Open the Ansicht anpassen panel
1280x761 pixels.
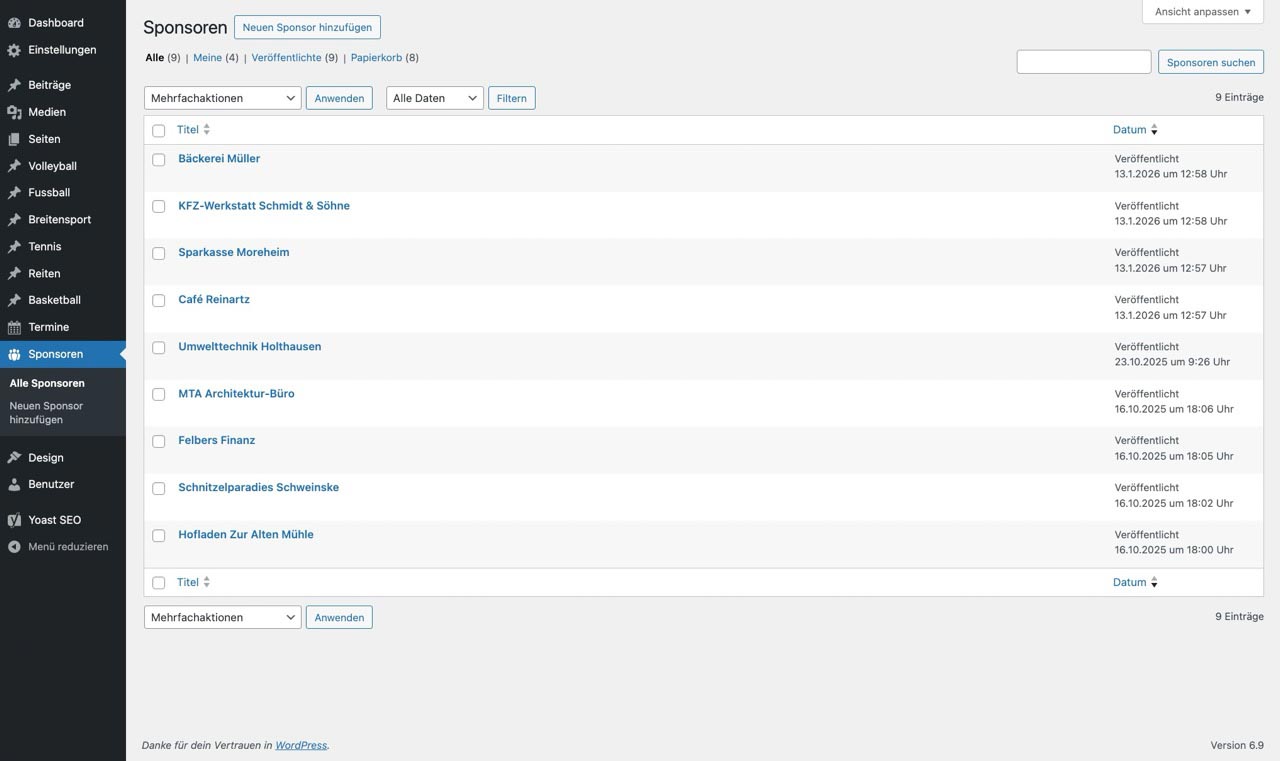tap(1202, 12)
